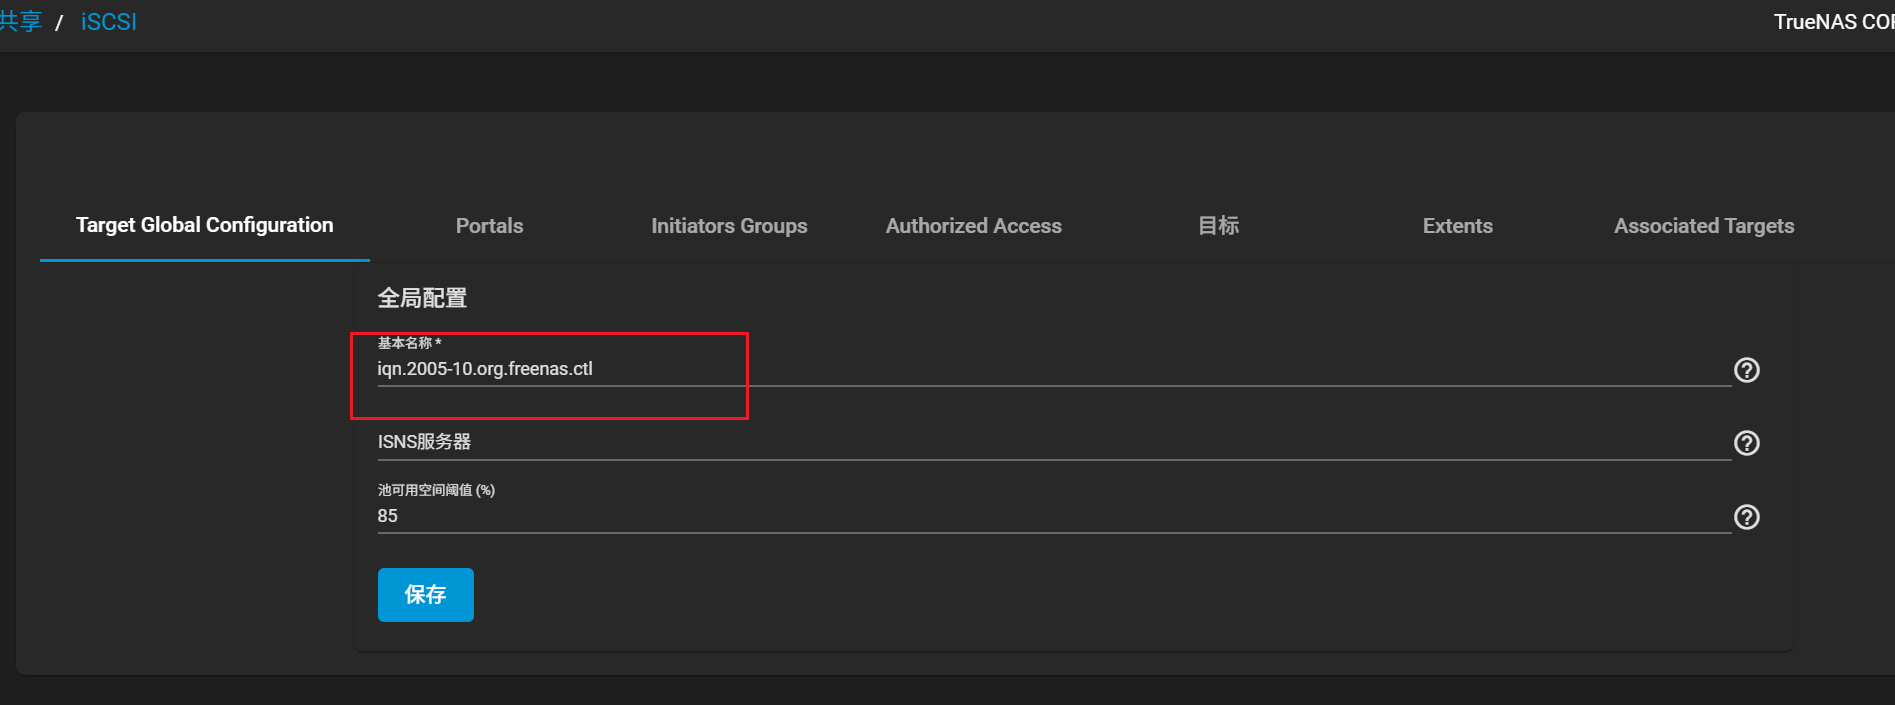Open help for the 基本名称 field
The height and width of the screenshot is (705, 1895).
click(x=1746, y=370)
